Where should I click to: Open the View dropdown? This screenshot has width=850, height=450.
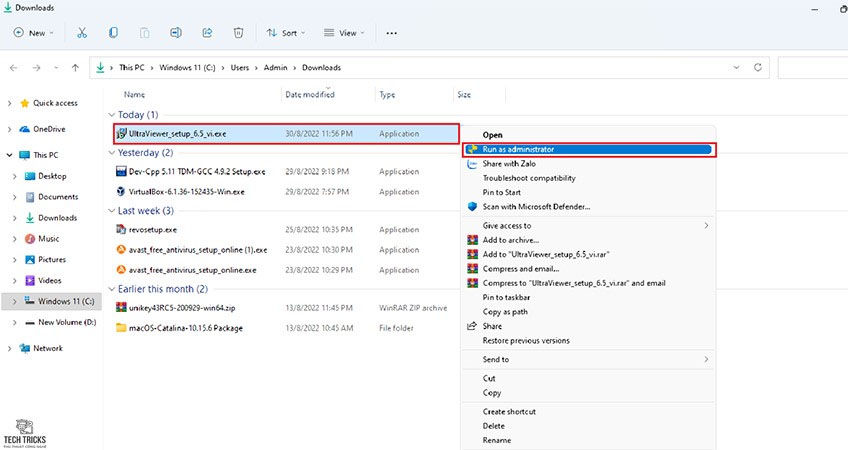pyautogui.click(x=344, y=33)
